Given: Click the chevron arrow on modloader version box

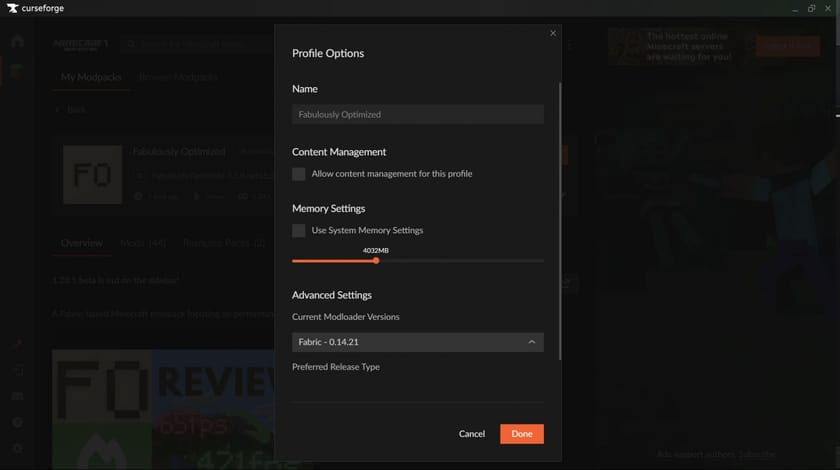Looking at the screenshot, I should pos(532,342).
